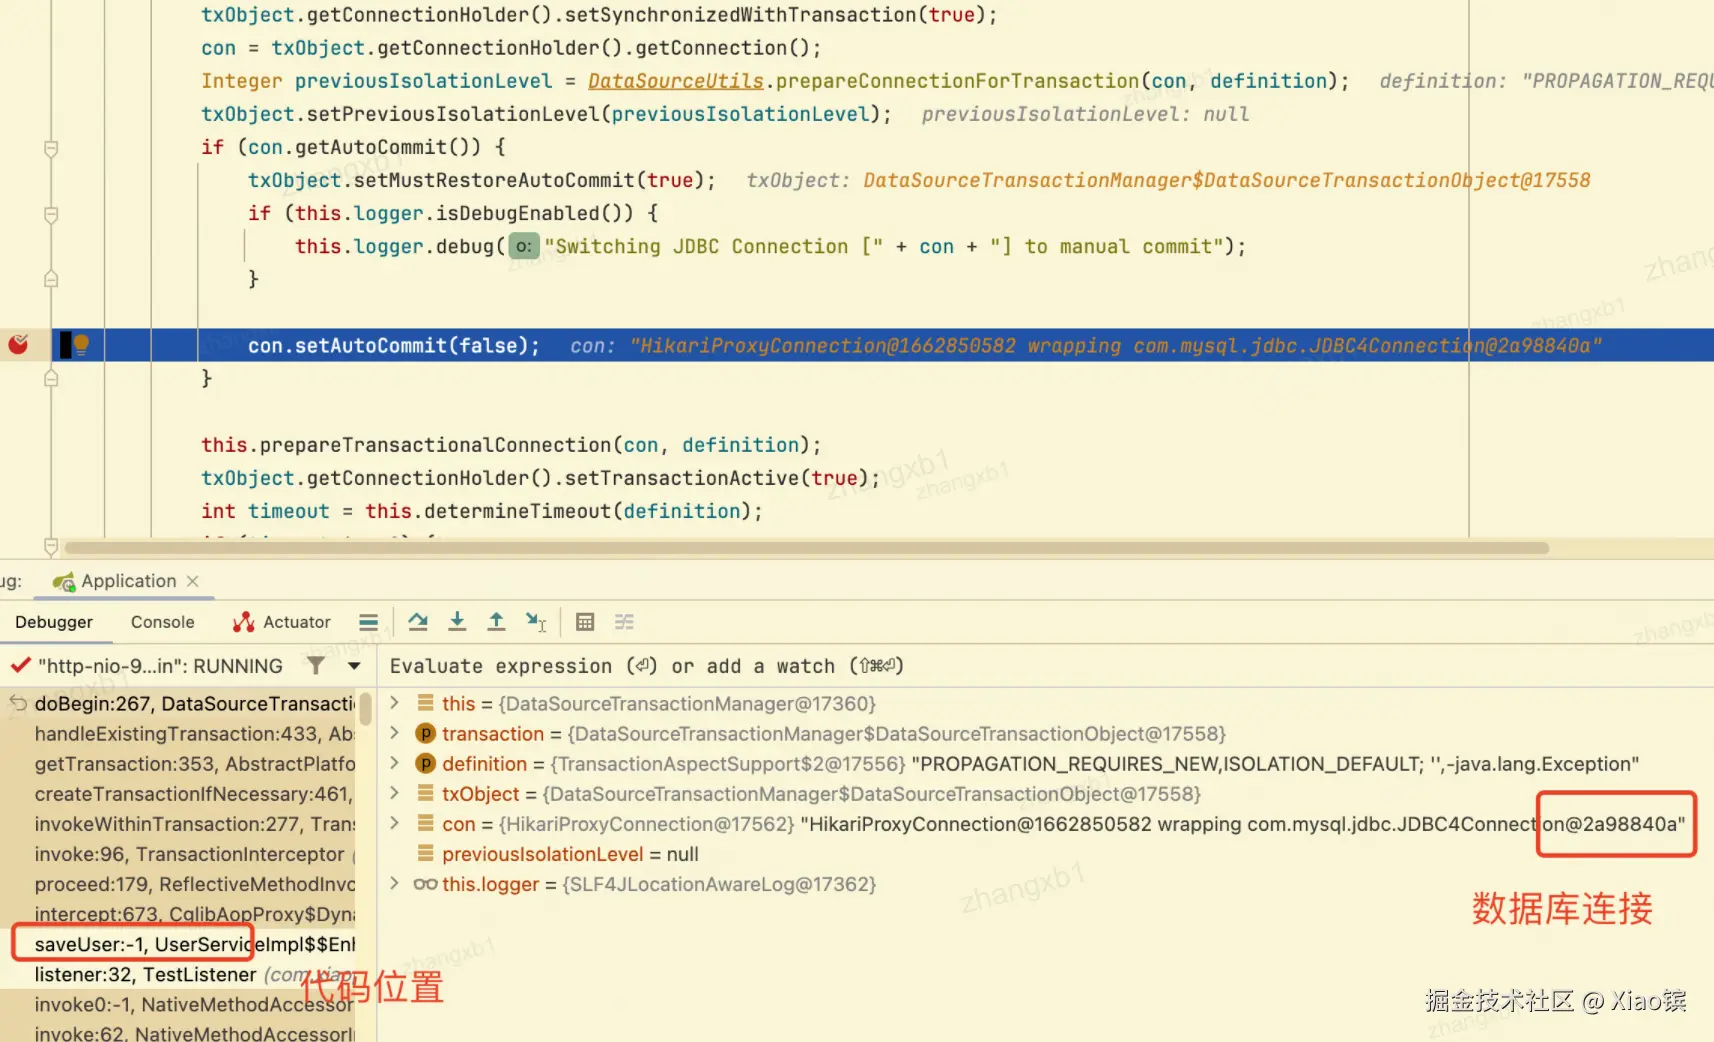
Task: Click the inline value hint 'previousIsolationLevel: null'
Action: click(x=1085, y=114)
